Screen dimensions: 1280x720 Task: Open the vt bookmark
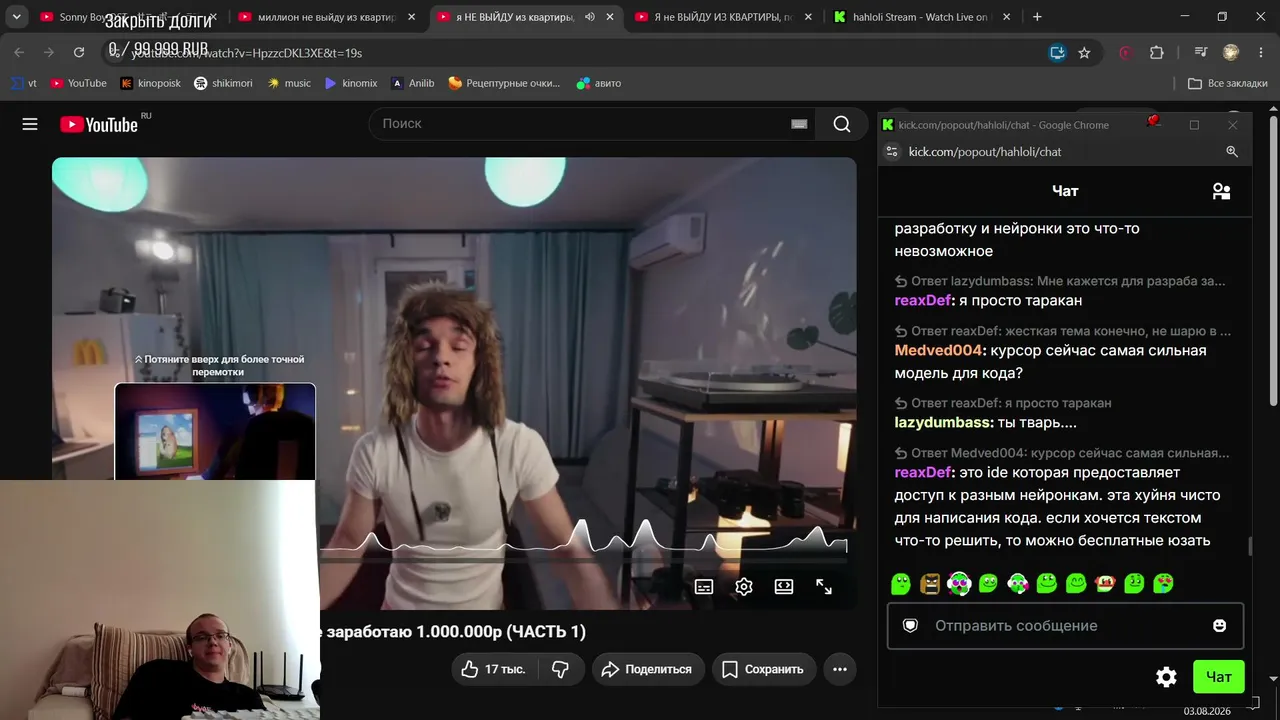(24, 83)
